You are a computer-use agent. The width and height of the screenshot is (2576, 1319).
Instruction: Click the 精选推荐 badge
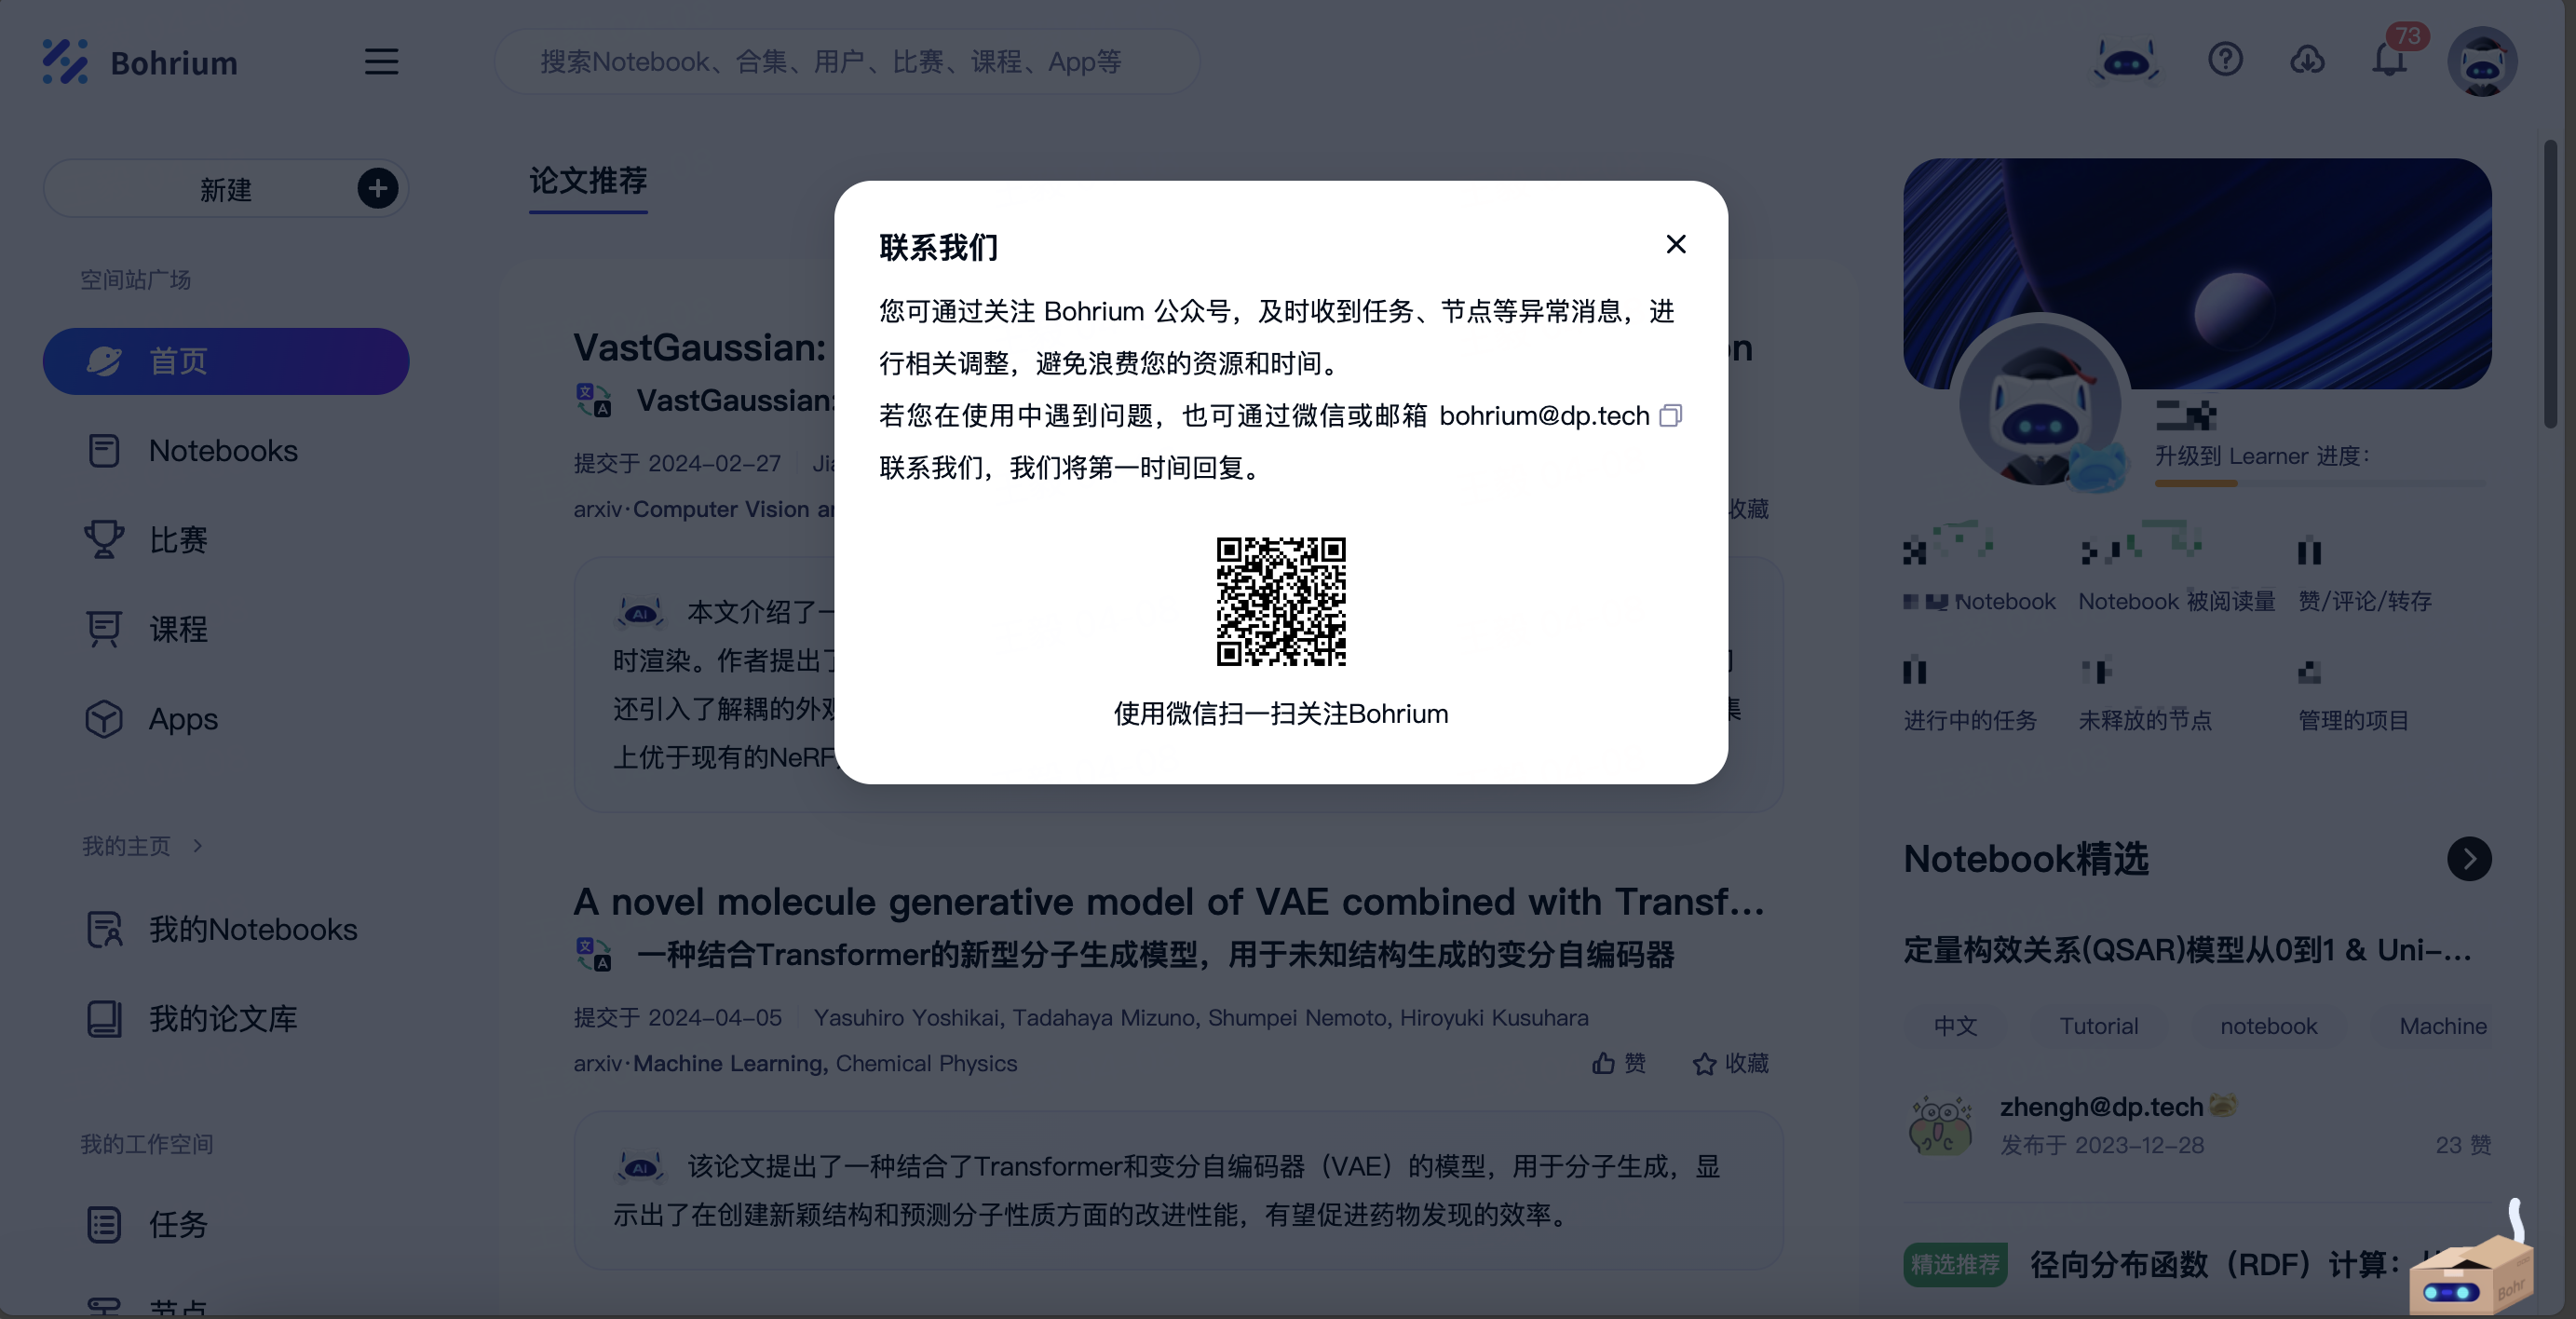click(x=1955, y=1265)
